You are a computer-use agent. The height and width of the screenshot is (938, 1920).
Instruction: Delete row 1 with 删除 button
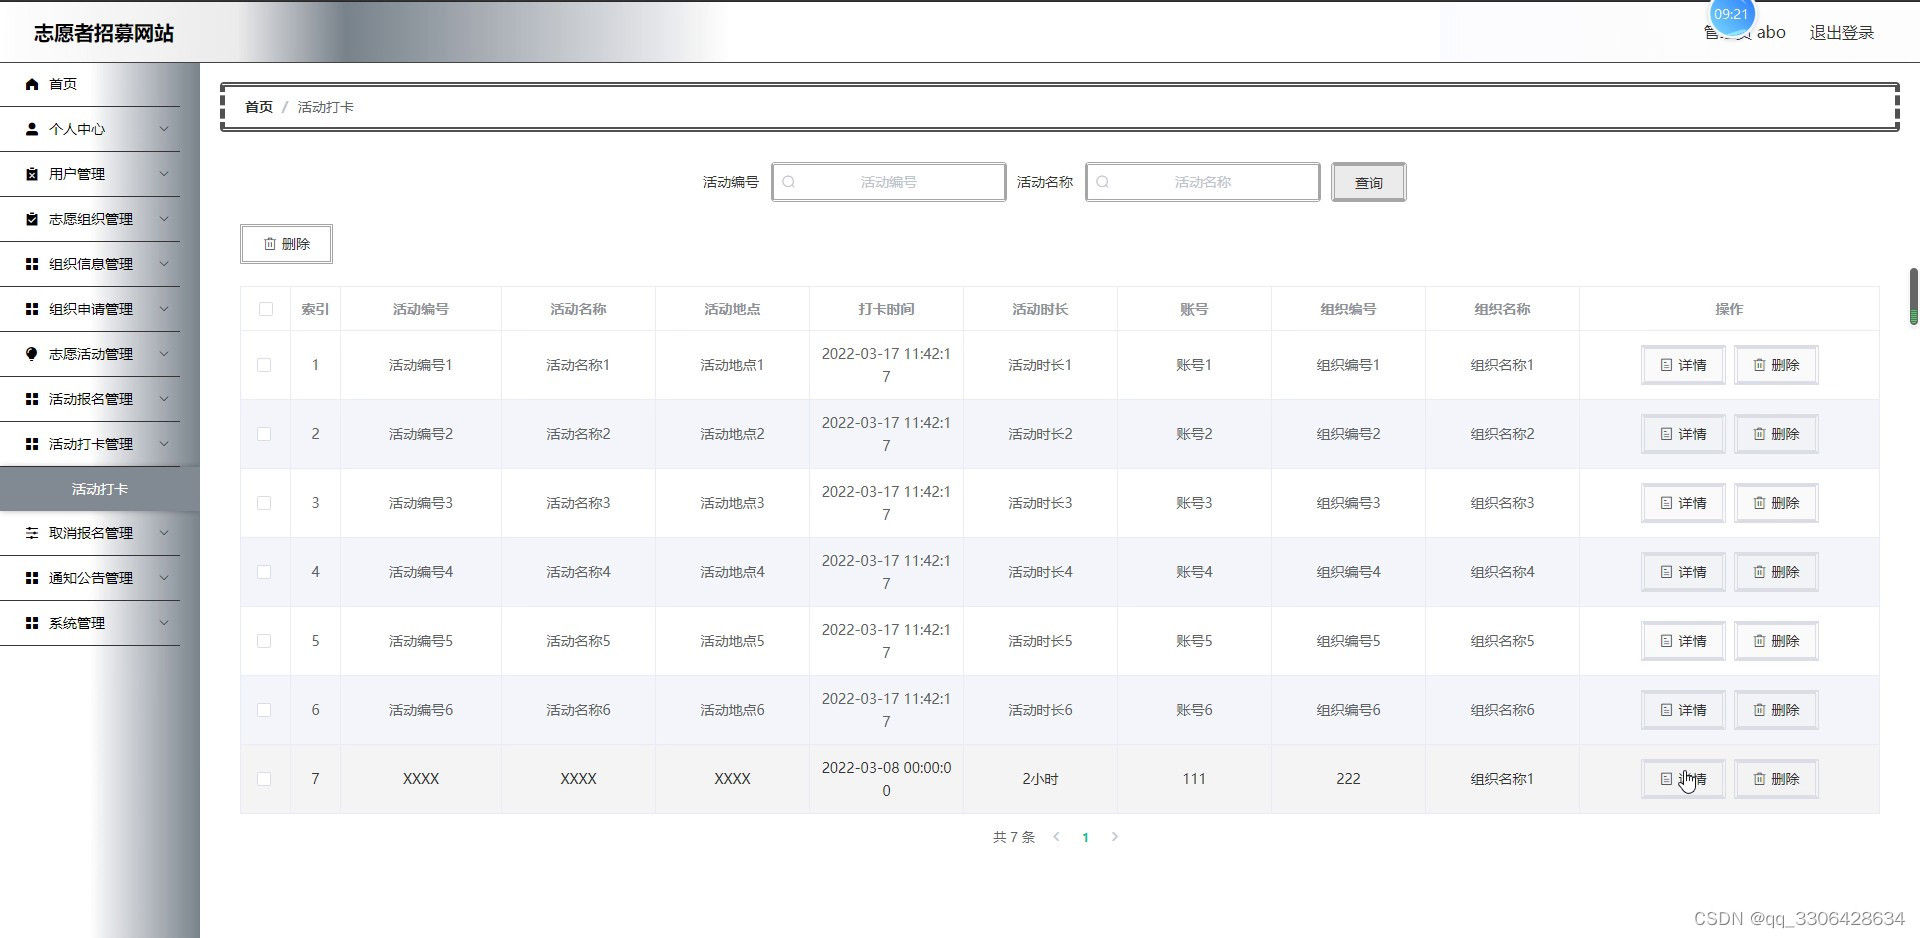click(x=1776, y=365)
